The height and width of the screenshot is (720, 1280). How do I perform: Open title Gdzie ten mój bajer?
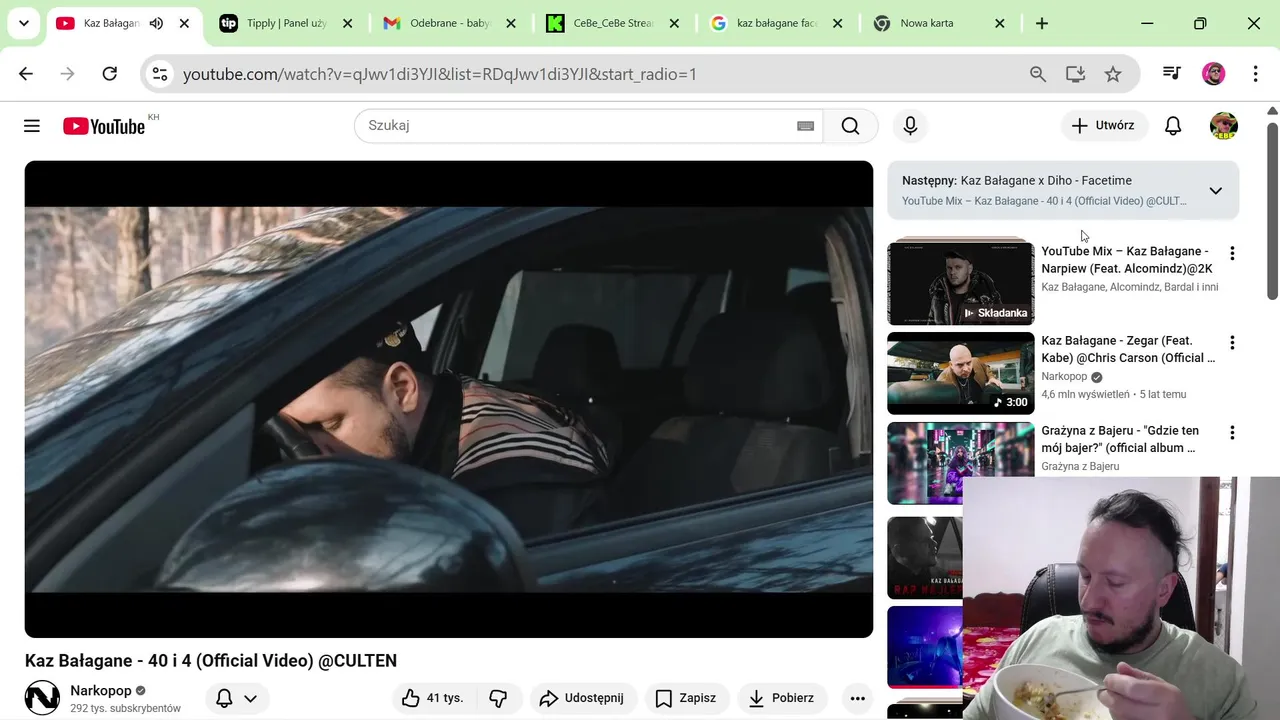click(x=1120, y=439)
